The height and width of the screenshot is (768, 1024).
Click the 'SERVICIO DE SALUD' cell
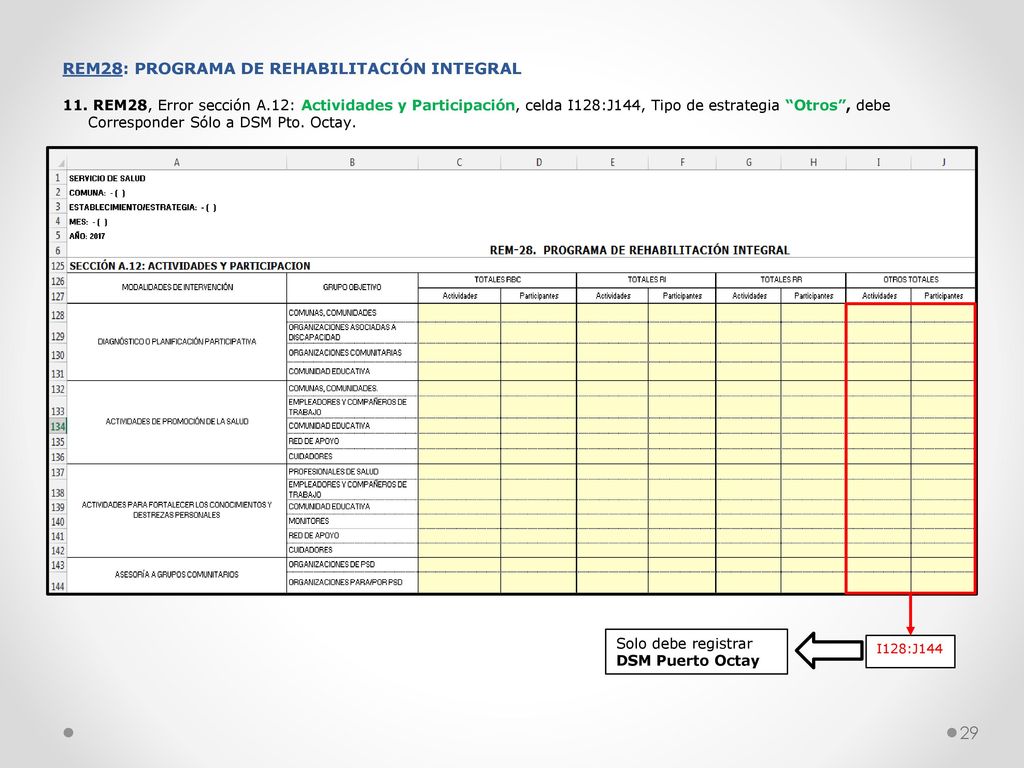point(107,178)
